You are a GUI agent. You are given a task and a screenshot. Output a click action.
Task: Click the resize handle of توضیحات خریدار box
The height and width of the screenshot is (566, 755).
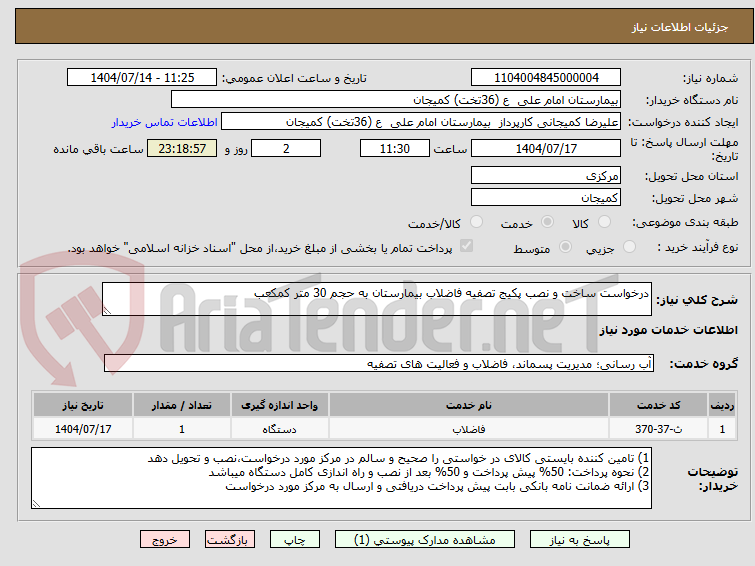pyautogui.click(x=36, y=503)
